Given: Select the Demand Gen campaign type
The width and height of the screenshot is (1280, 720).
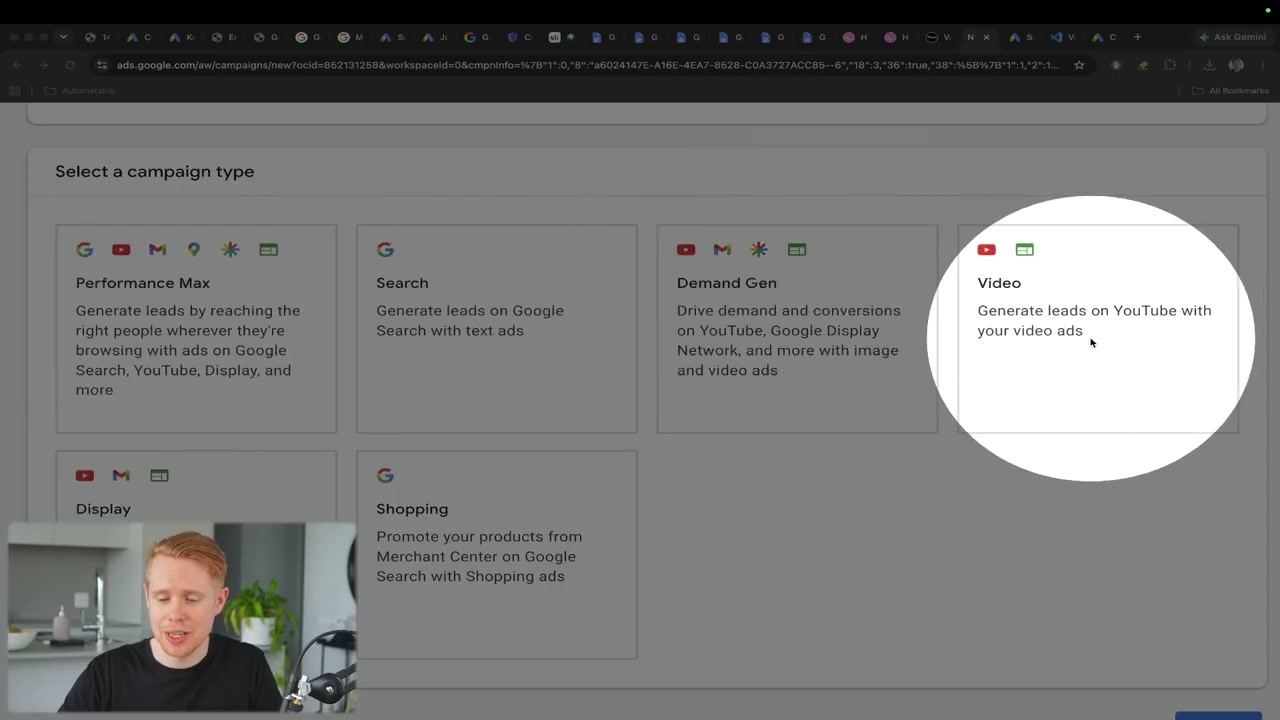Looking at the screenshot, I should point(797,329).
